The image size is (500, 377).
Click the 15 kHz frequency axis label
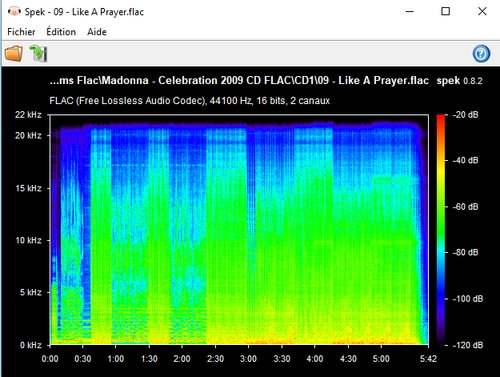click(28, 188)
